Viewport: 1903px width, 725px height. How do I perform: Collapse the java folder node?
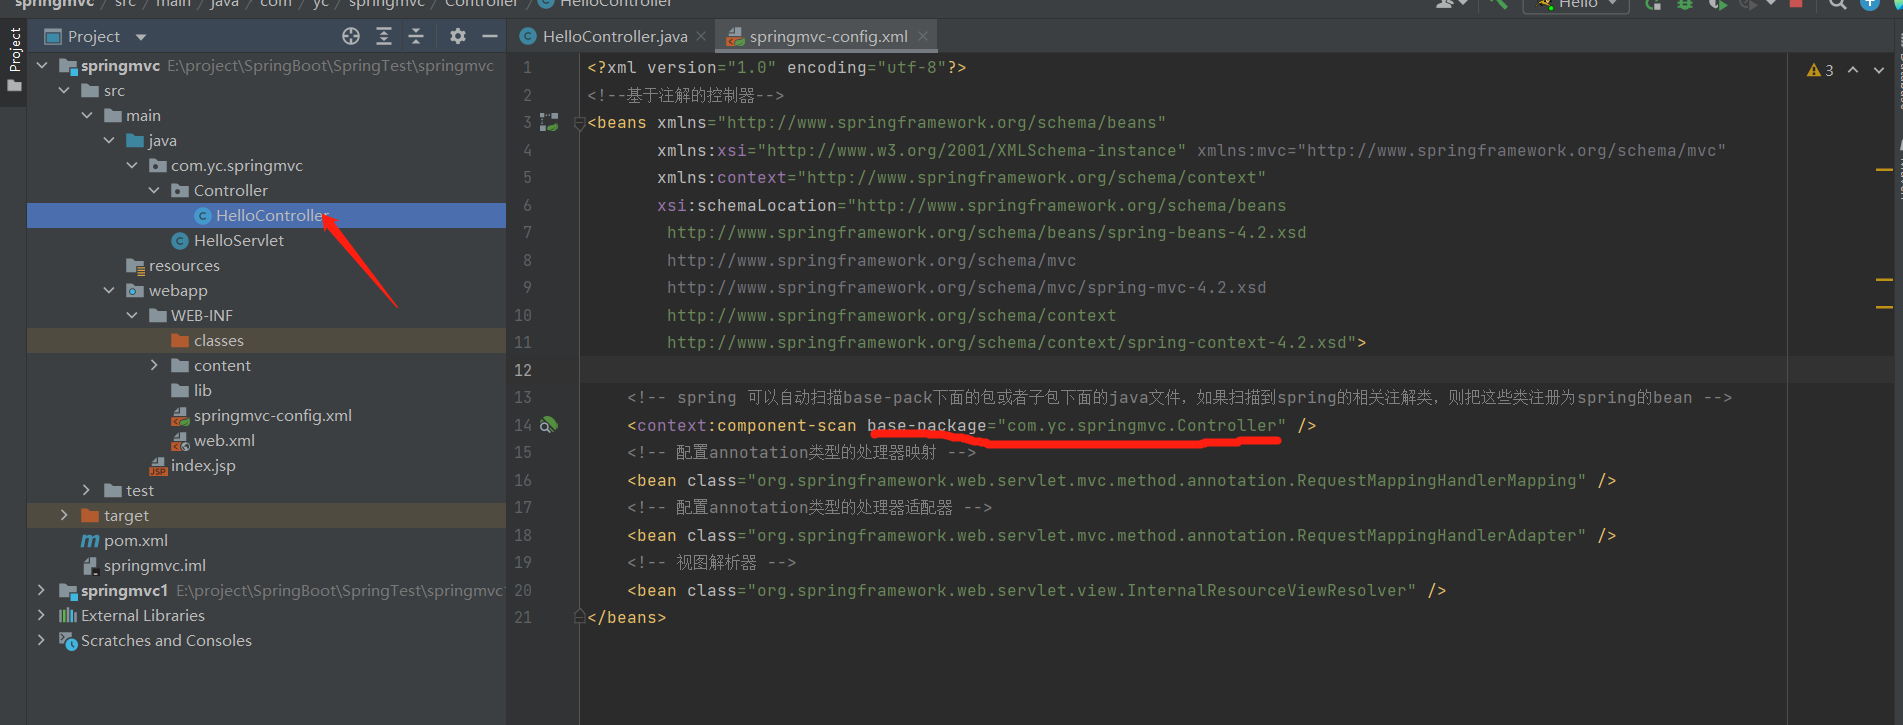(x=109, y=140)
